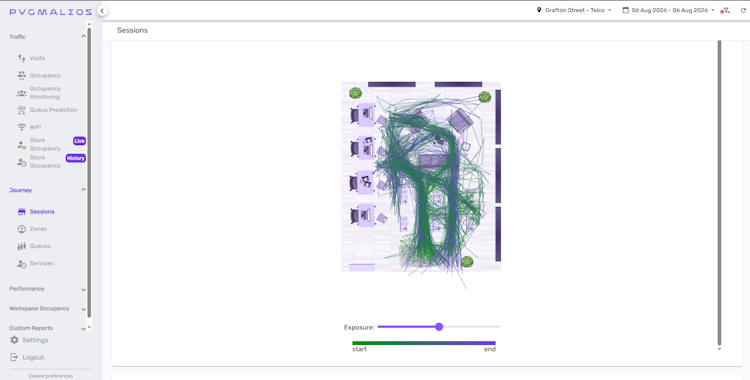Screen dimensions: 750x380
Task: Open the Grafton Street - Telco location dropdown
Action: coord(574,10)
